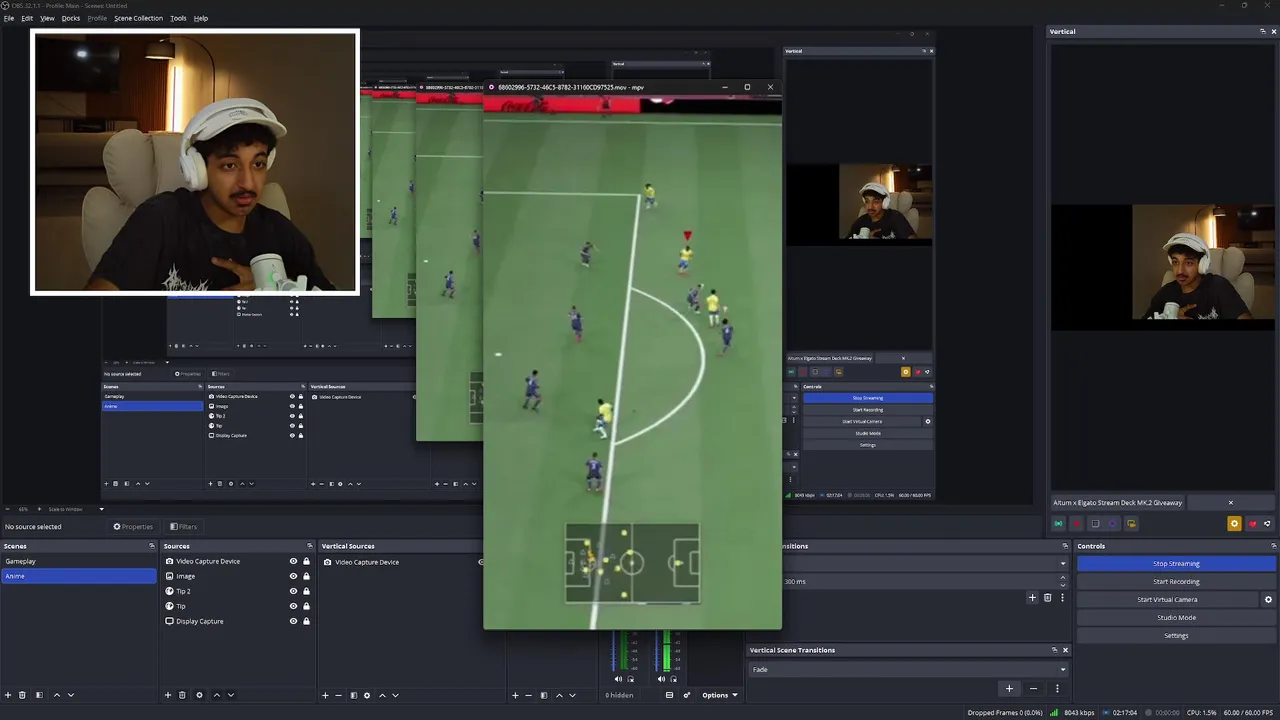Click the yellow gear icon below Vertical preview
The image size is (1280, 720).
click(x=1234, y=524)
